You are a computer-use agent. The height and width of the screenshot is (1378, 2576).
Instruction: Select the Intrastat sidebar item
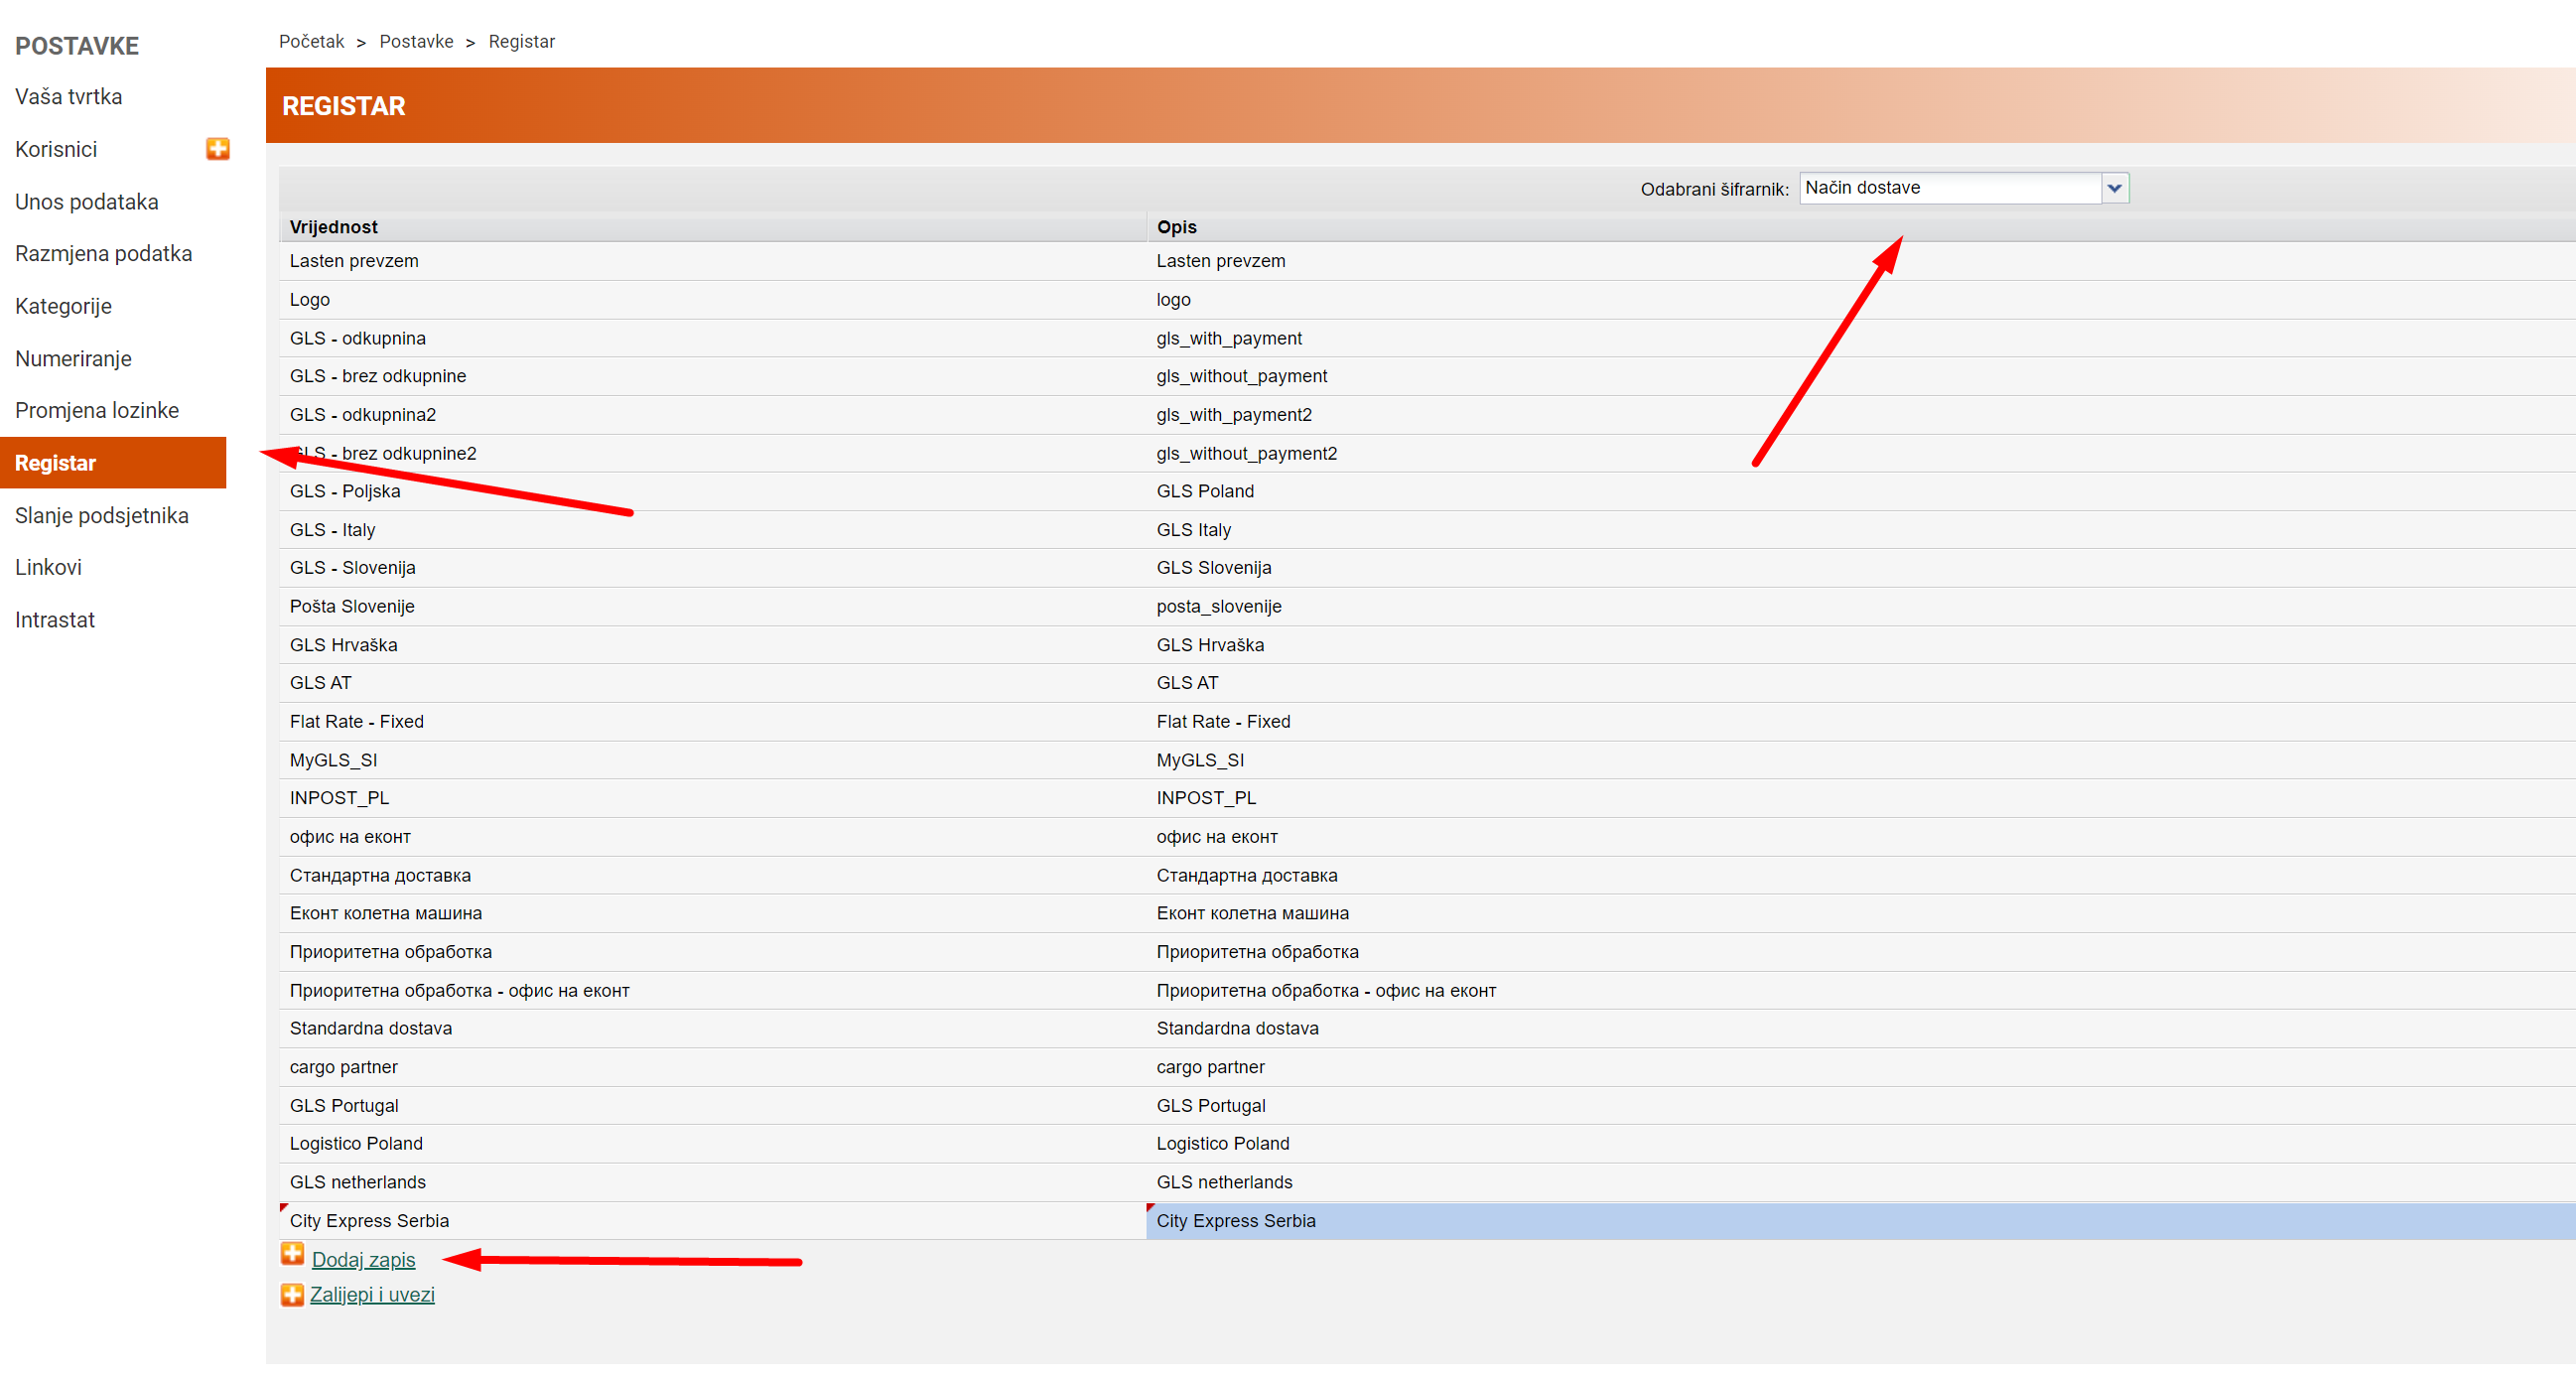(55, 620)
